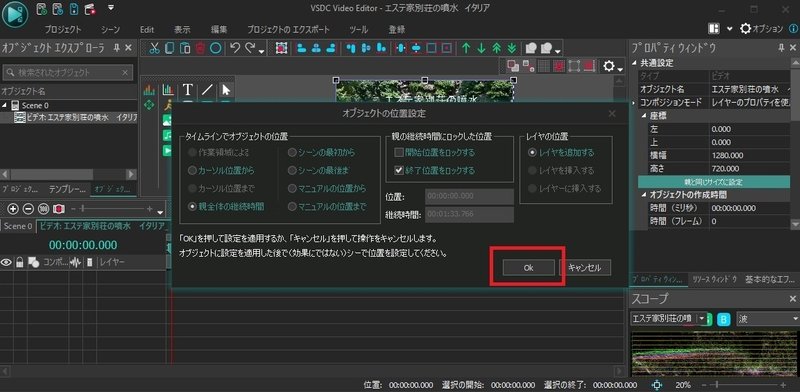
Task: Click the Ok button in dialog
Action: point(528,267)
